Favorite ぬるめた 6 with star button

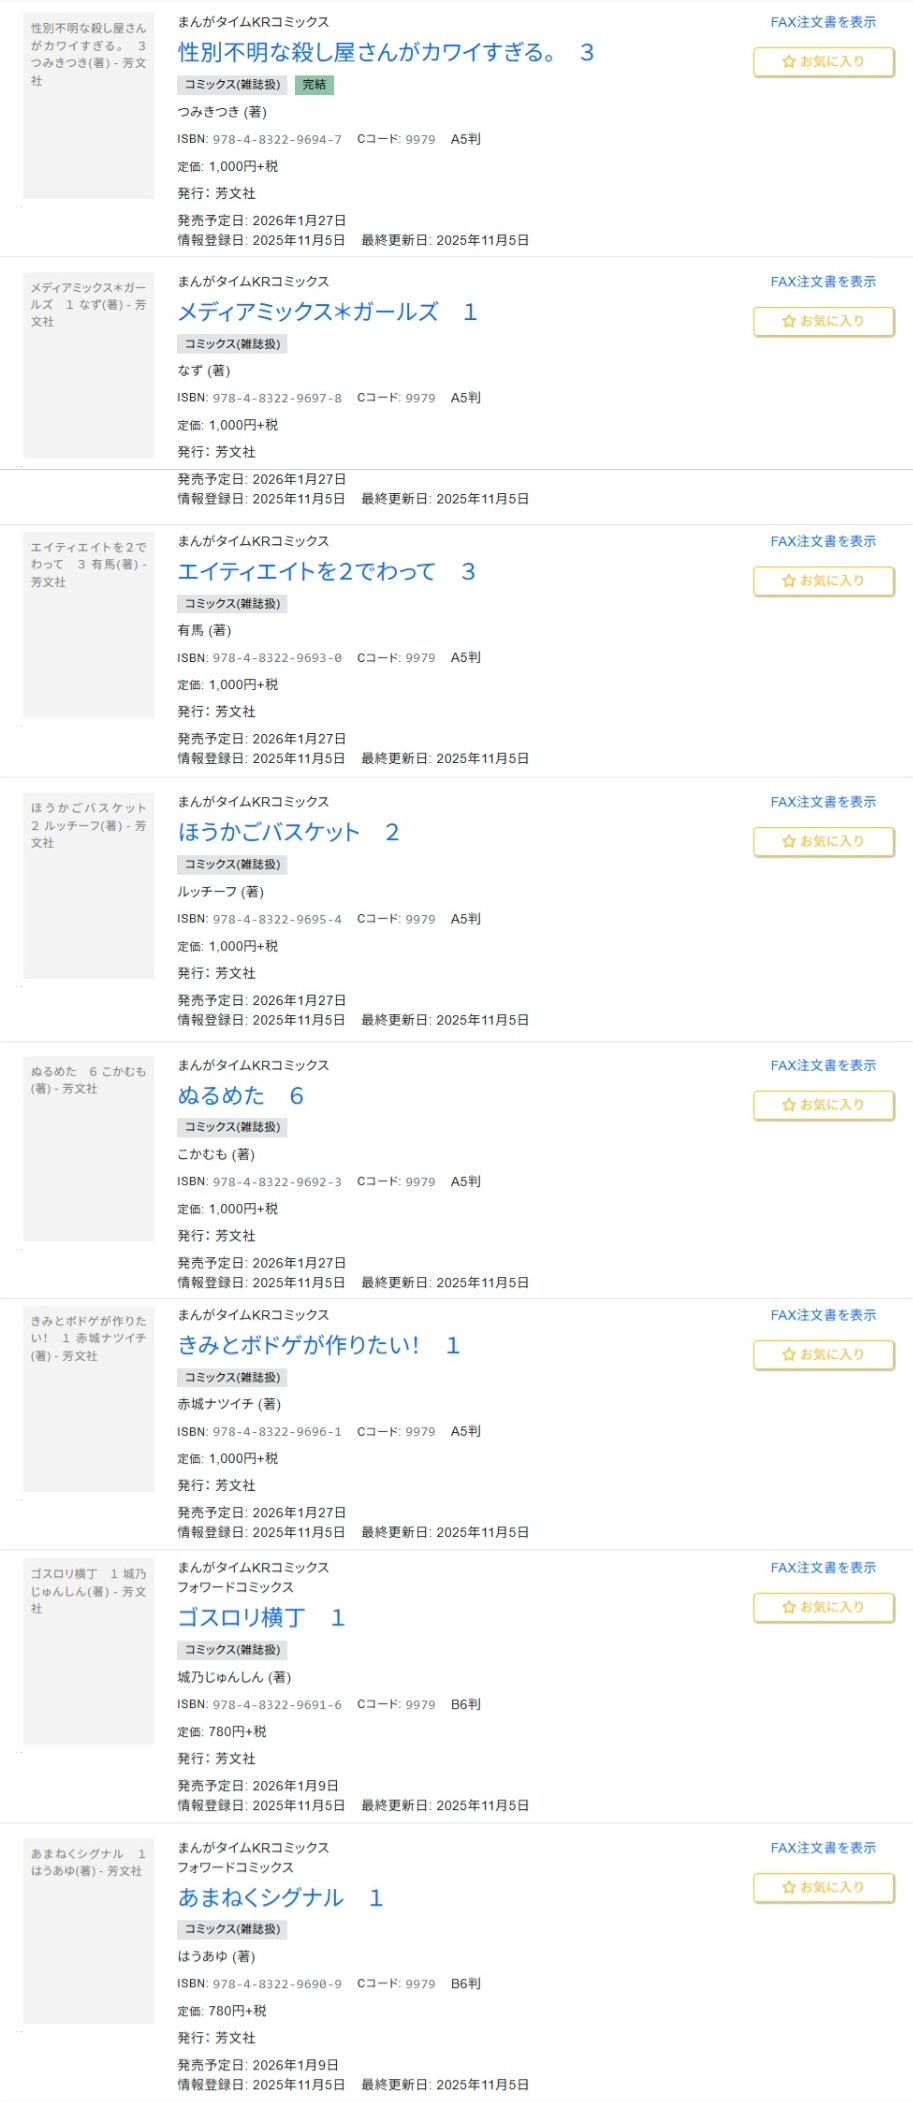(823, 1105)
